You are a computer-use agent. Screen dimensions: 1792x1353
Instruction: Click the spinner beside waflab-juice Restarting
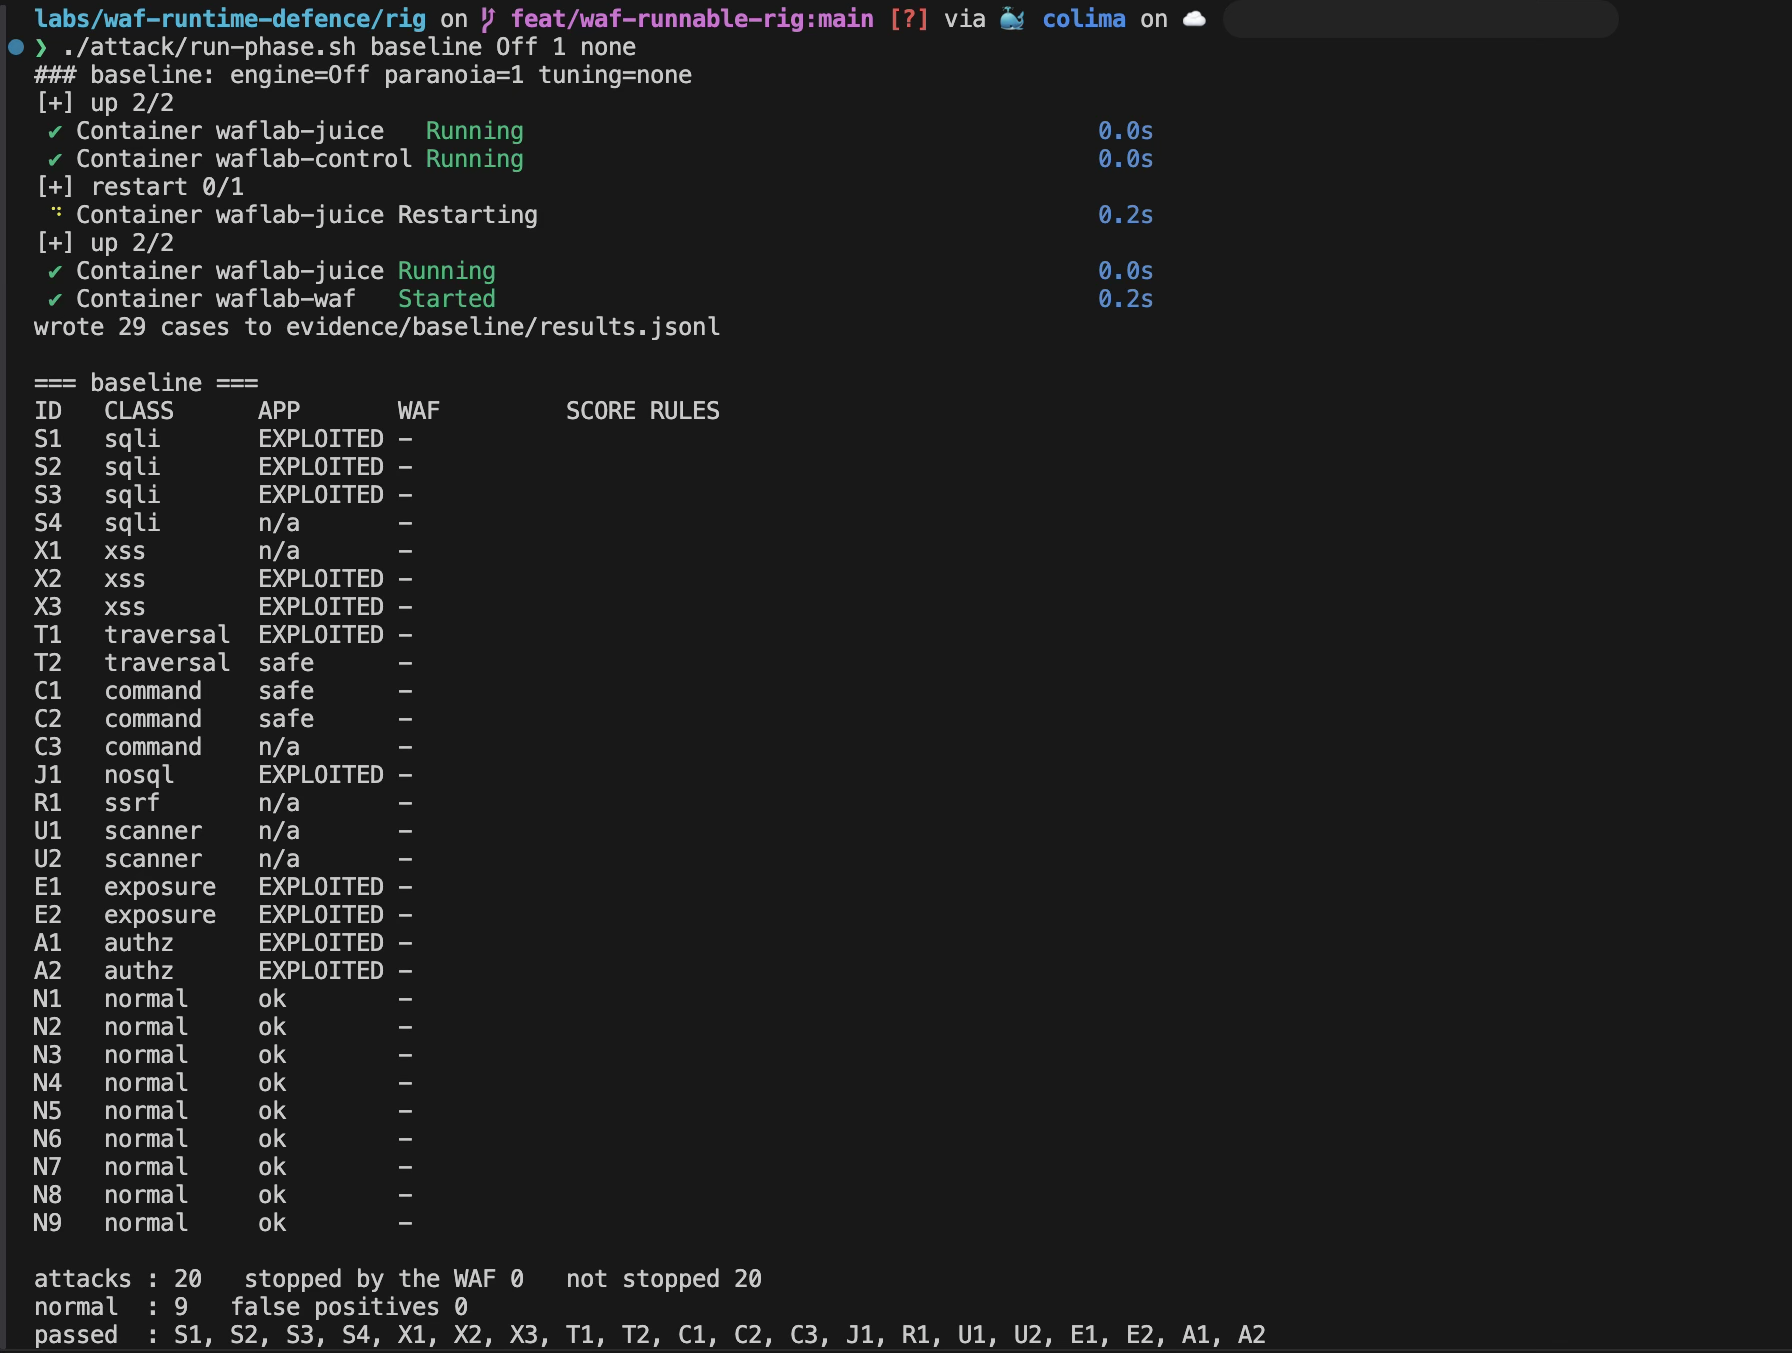tap(57, 212)
